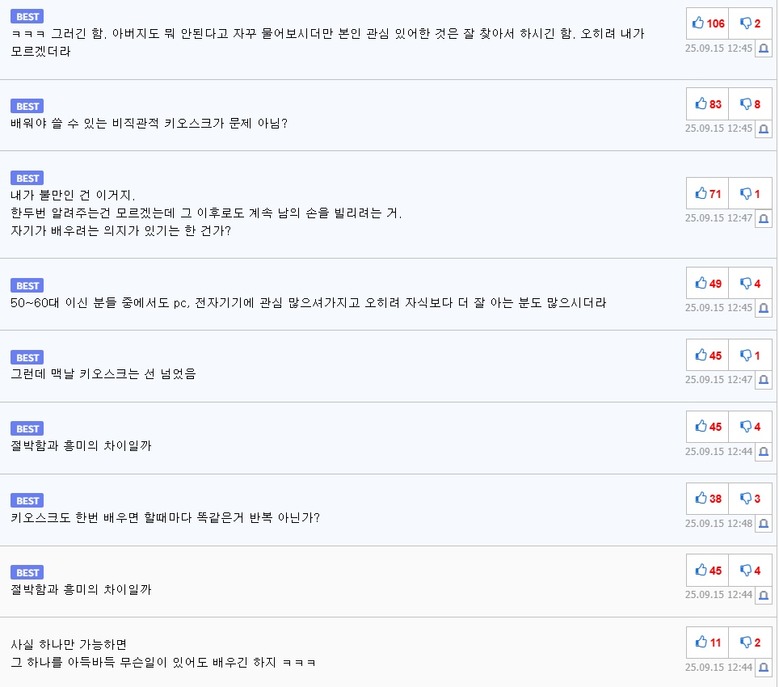Downvote the last comment with 2 dislikes
Image resolution: width=779 pixels, height=687 pixels.
(x=750, y=642)
